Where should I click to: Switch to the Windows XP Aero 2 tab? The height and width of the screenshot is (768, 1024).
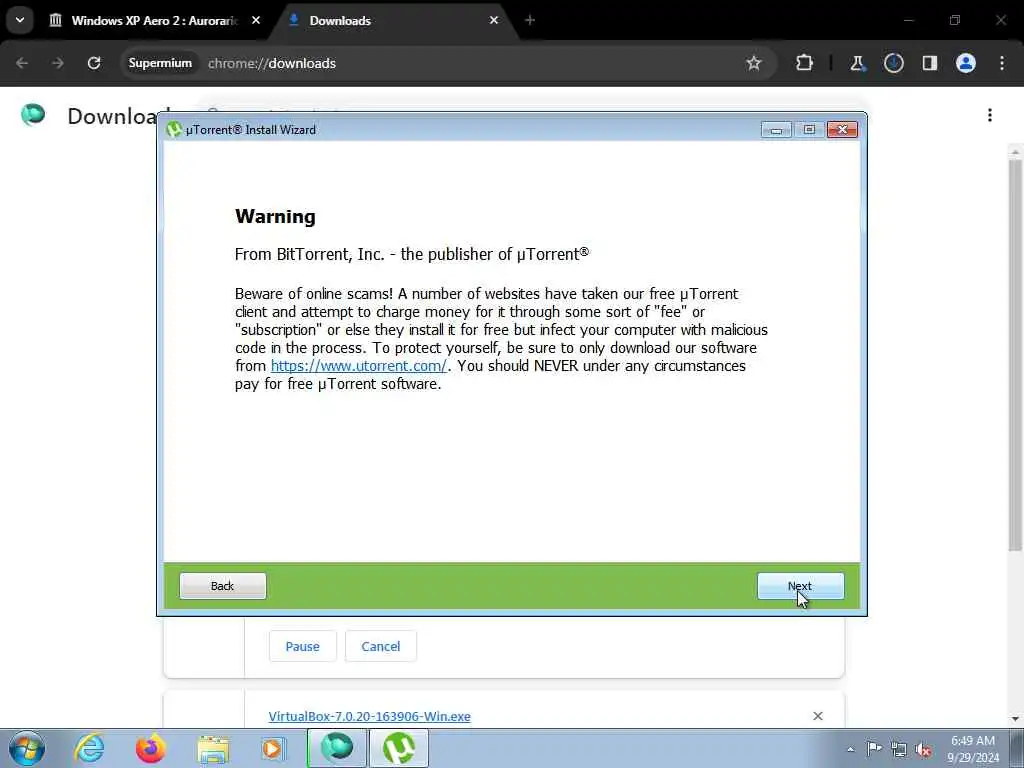(x=153, y=20)
